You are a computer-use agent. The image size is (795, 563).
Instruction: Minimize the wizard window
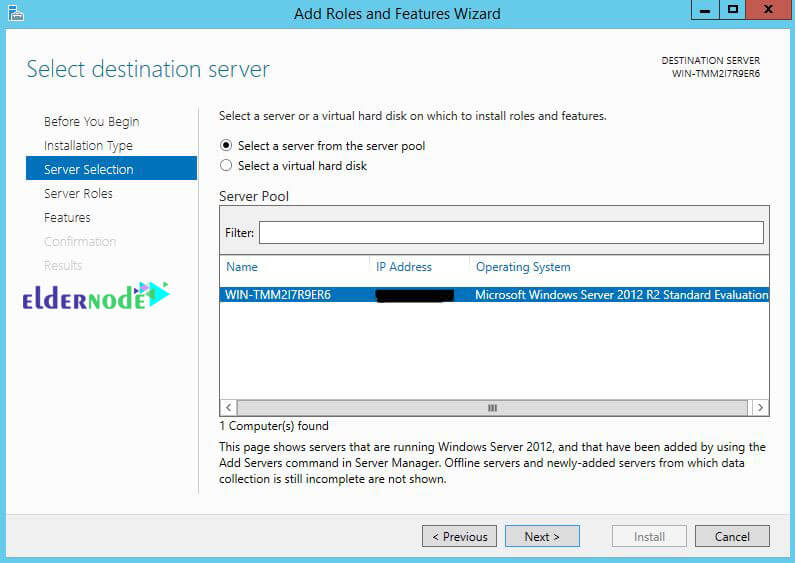coord(705,10)
